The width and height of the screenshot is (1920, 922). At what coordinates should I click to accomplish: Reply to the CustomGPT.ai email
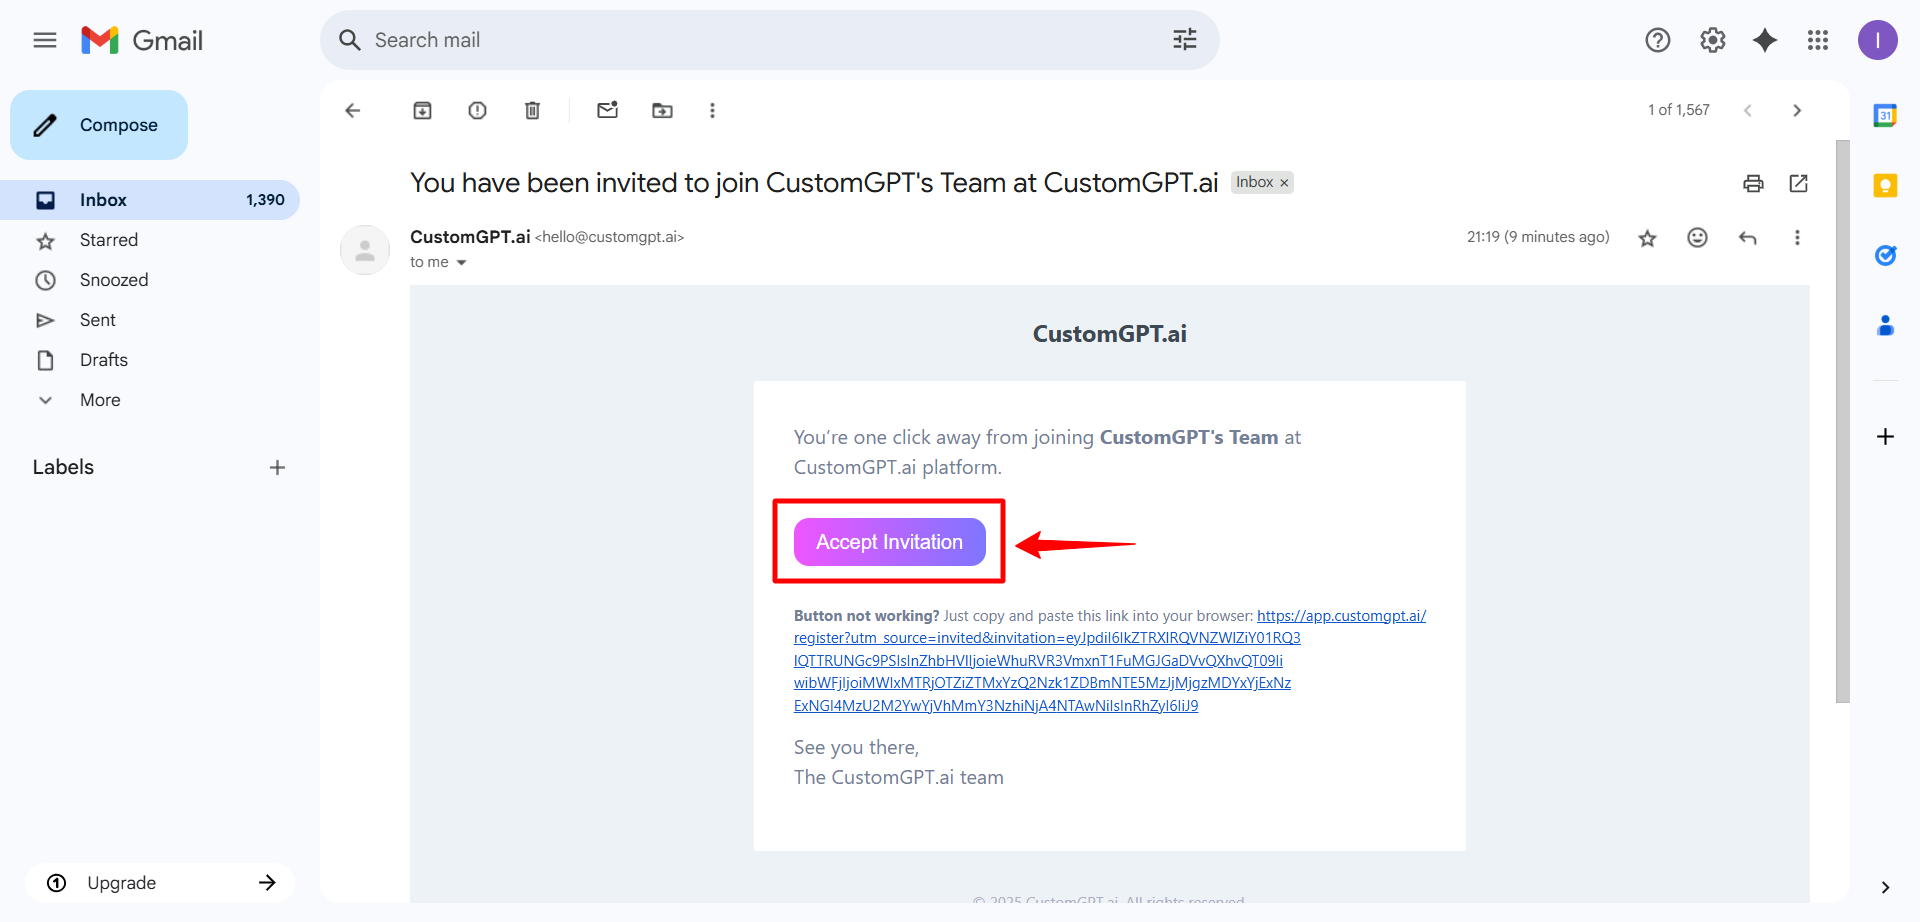[1748, 237]
